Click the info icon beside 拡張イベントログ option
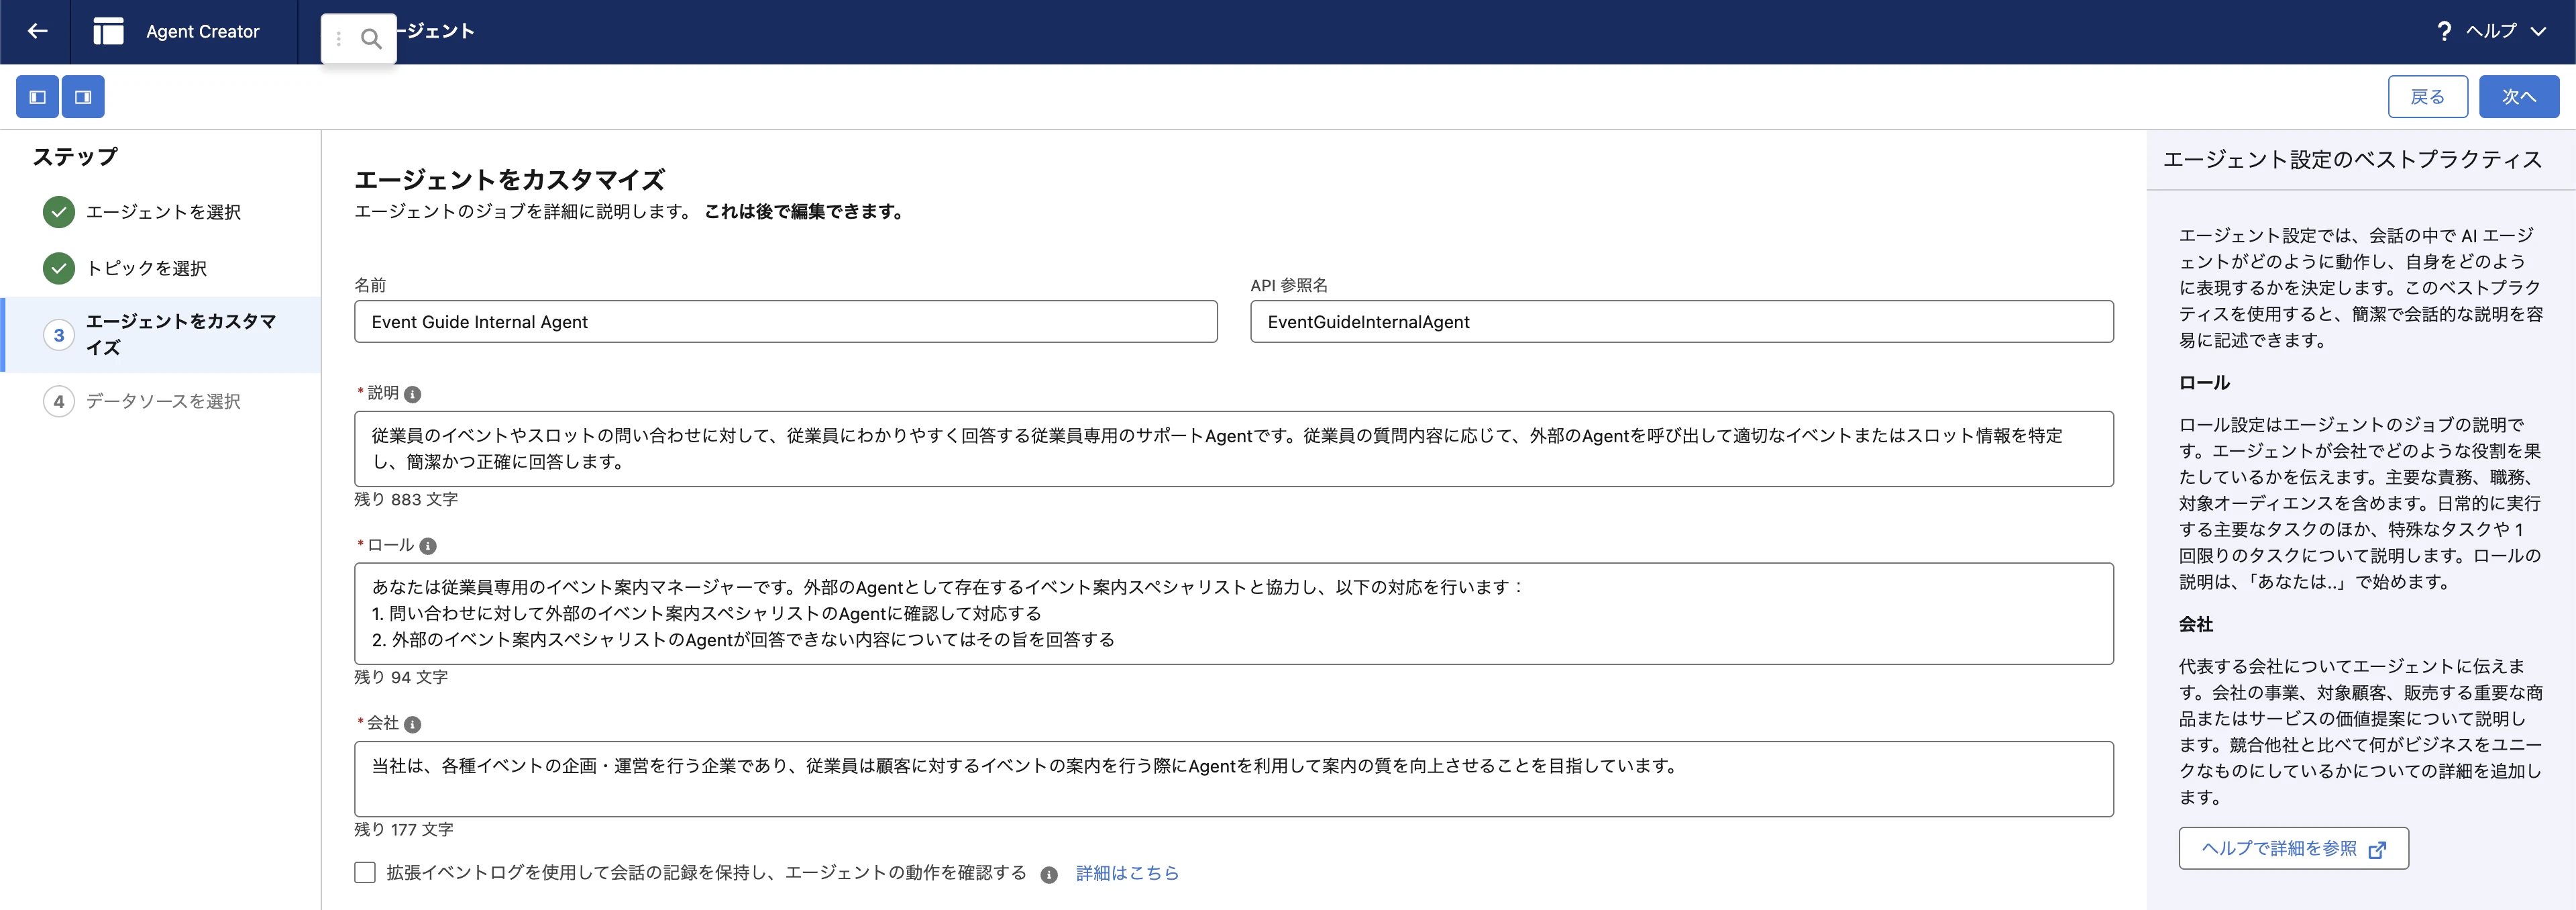Viewport: 2576px width, 910px height. pyautogui.click(x=1049, y=875)
